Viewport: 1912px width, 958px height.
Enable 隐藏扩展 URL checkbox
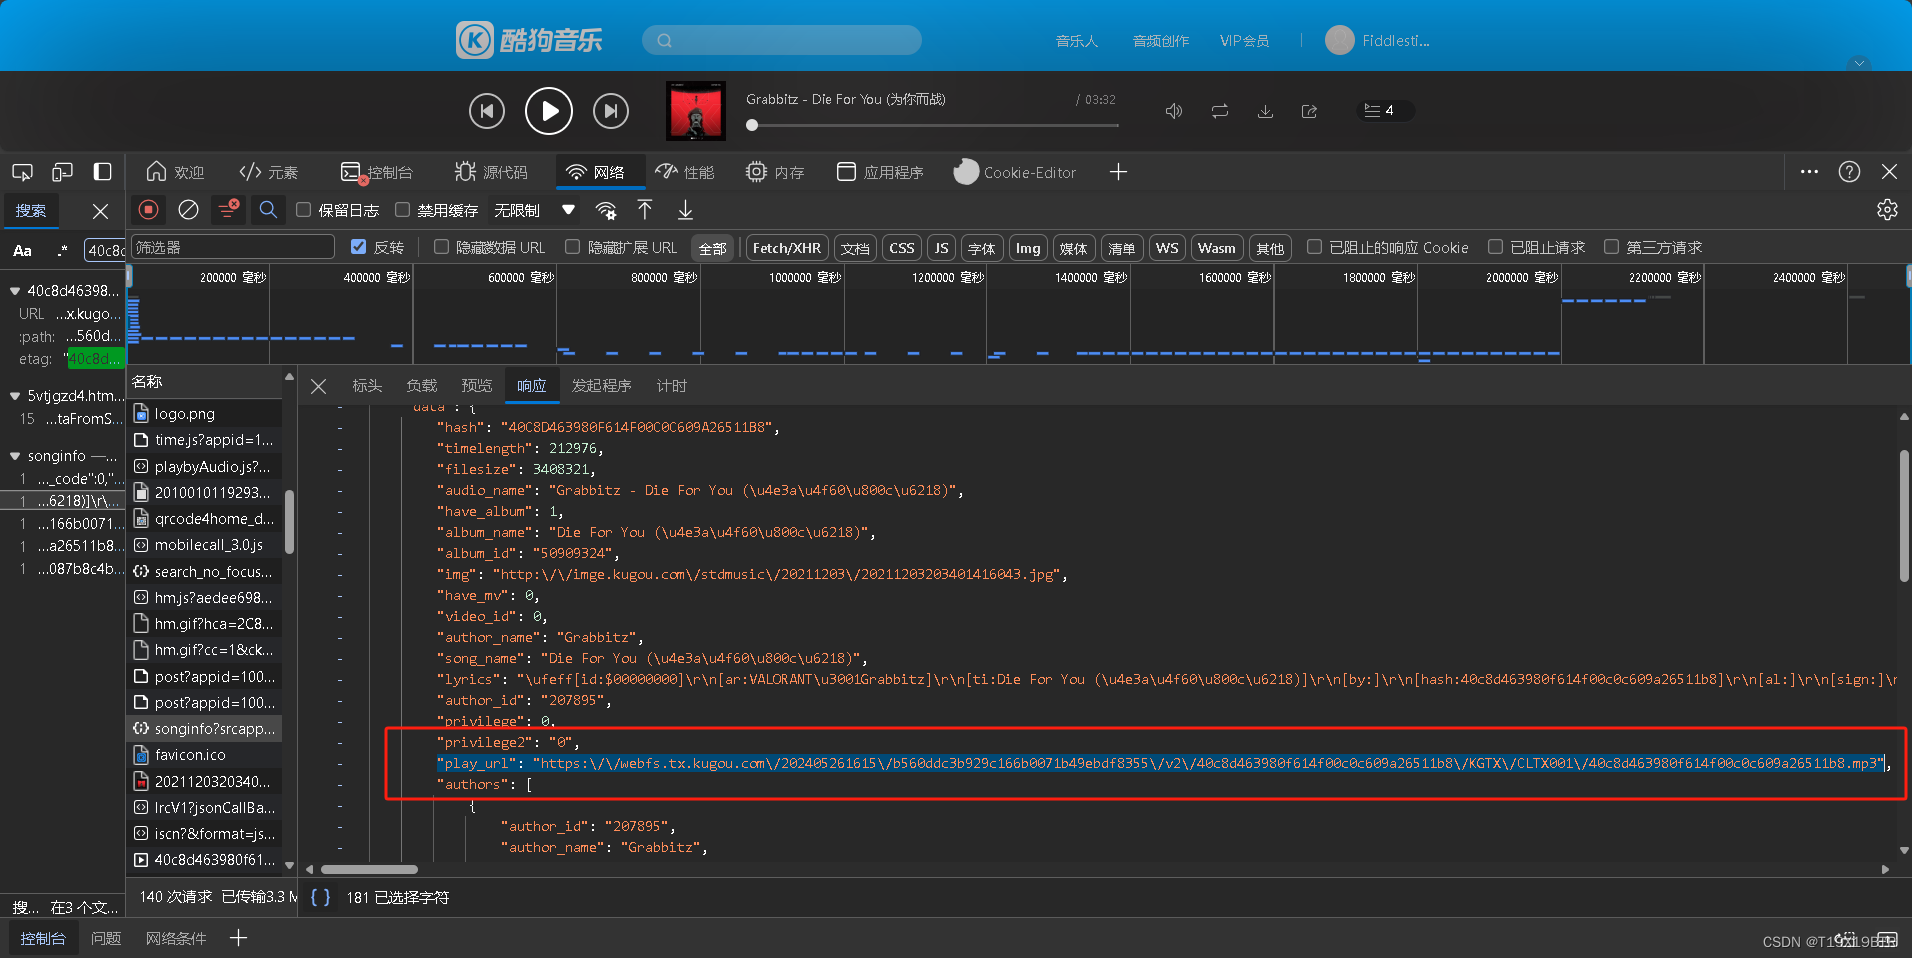click(x=572, y=247)
